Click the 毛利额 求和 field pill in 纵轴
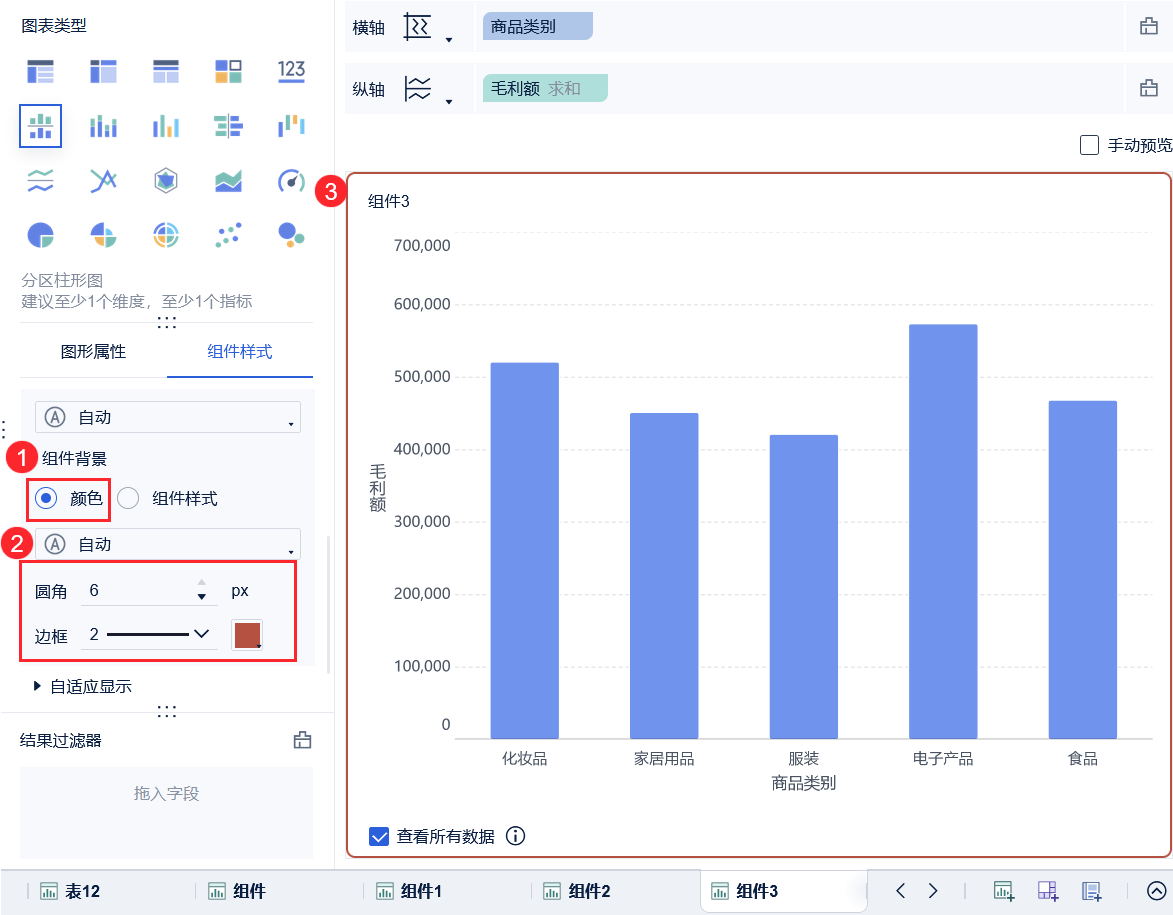Screen dimensions: 1173x915 pos(545,88)
